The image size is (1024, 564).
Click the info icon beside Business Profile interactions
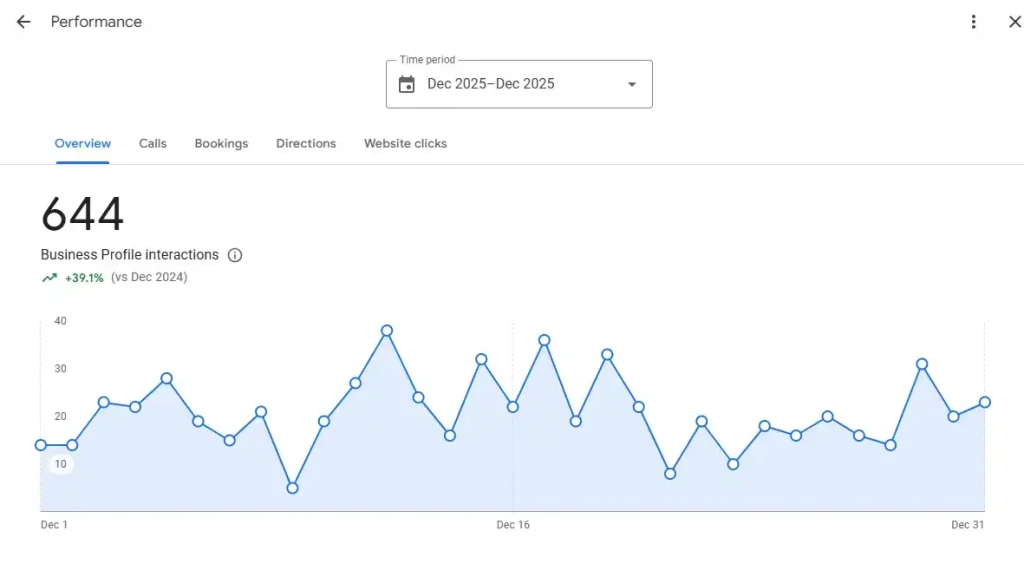click(x=235, y=255)
